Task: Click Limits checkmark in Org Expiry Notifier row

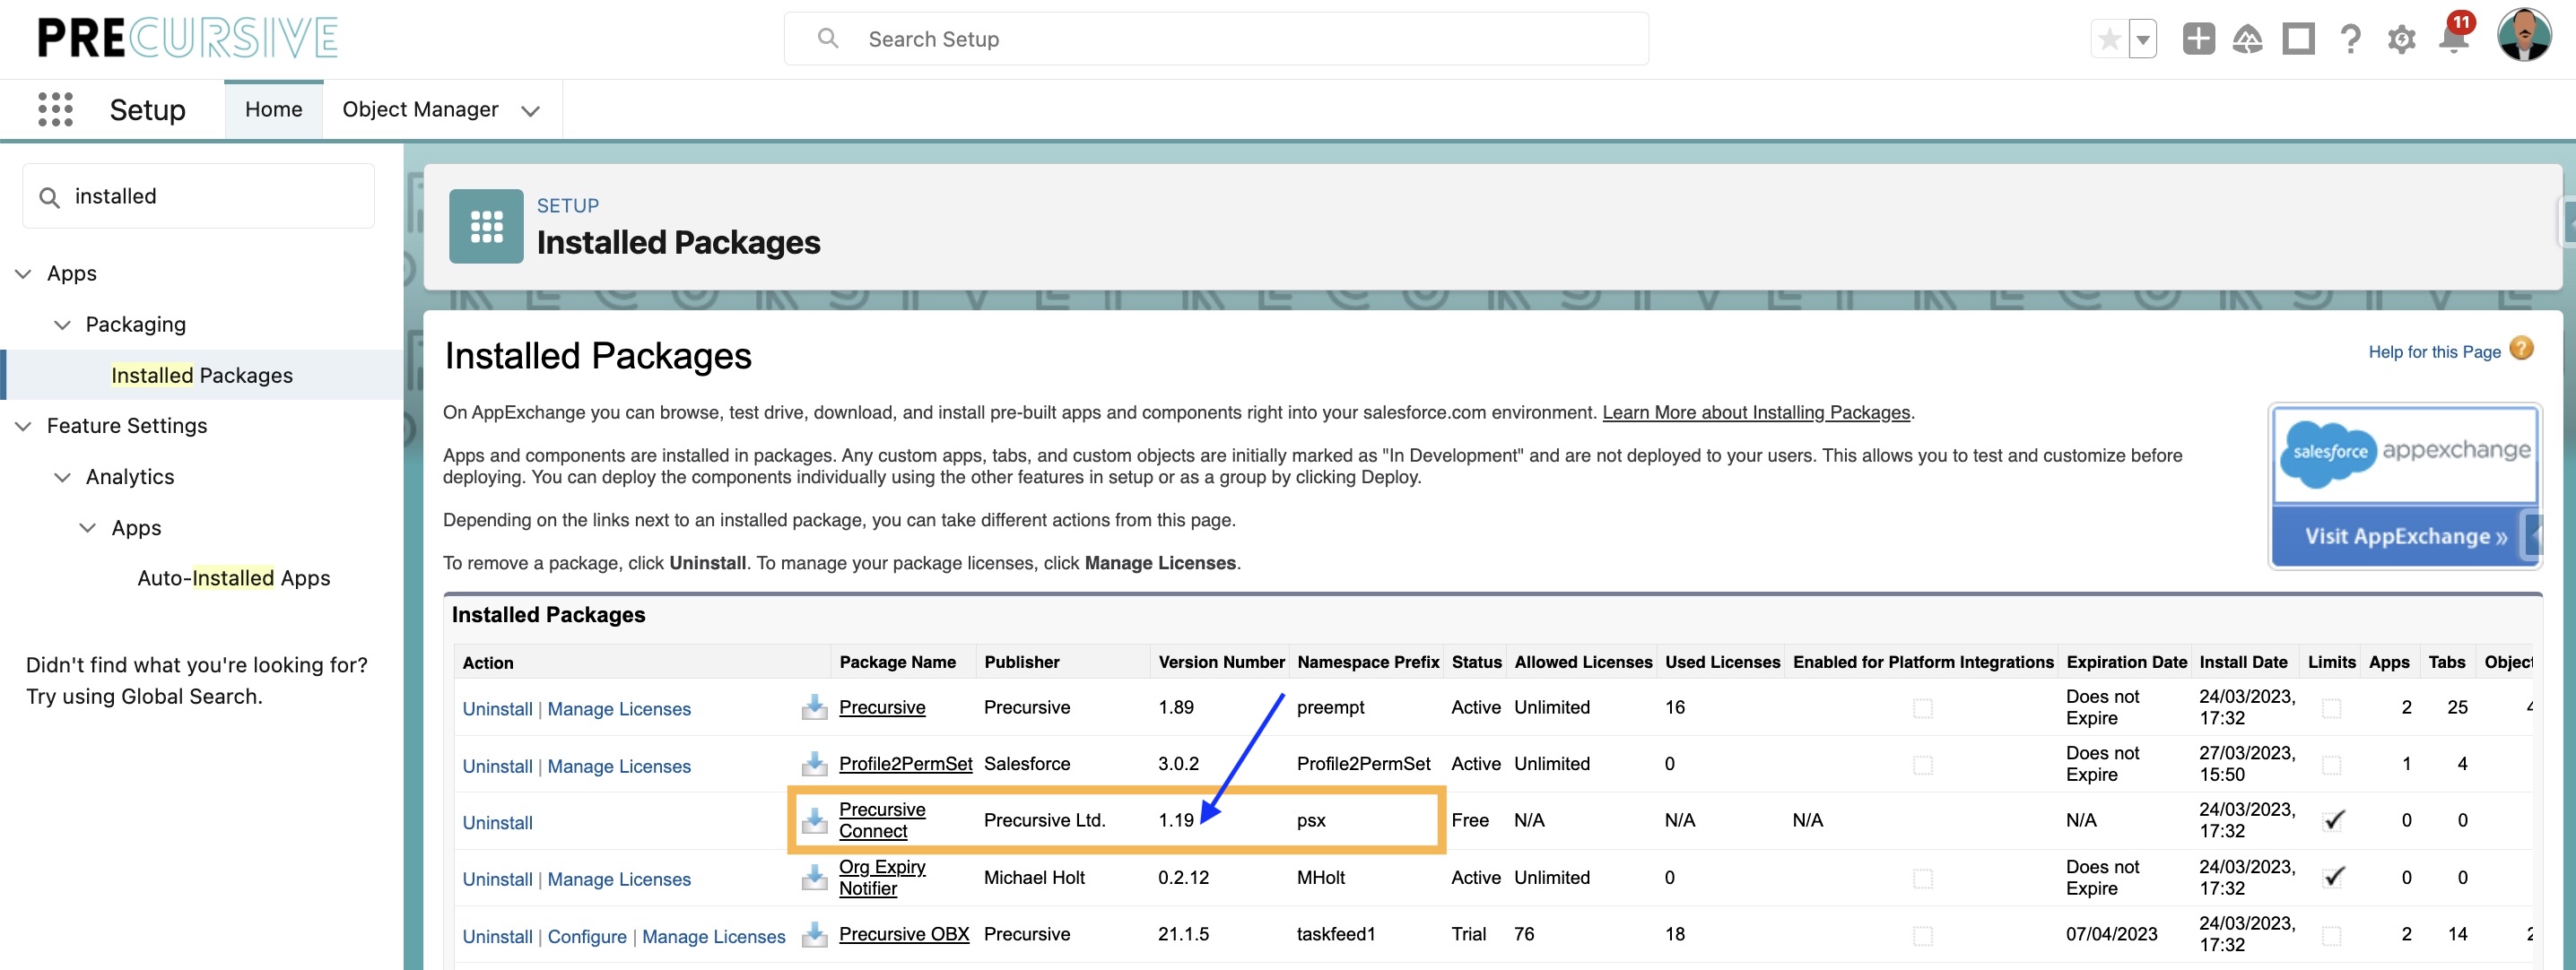Action: pyautogui.click(x=2334, y=877)
